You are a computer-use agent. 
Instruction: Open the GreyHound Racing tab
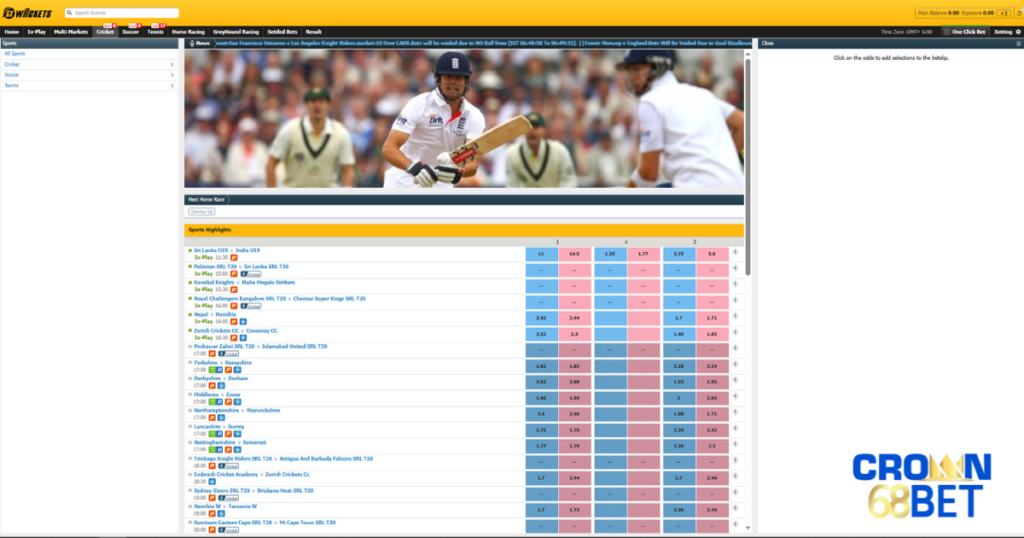236,31
